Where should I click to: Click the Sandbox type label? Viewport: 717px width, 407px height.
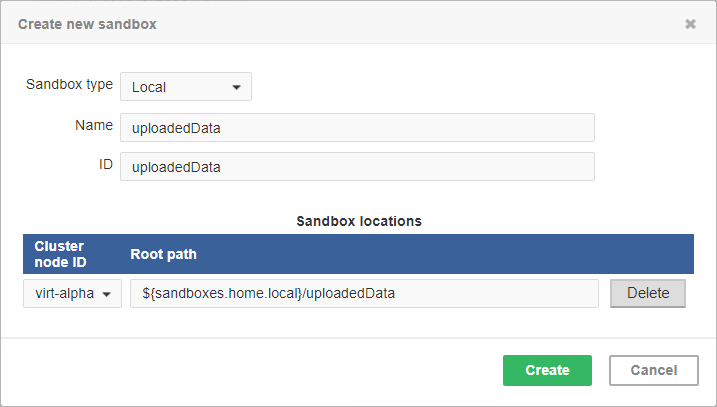[x=69, y=85]
